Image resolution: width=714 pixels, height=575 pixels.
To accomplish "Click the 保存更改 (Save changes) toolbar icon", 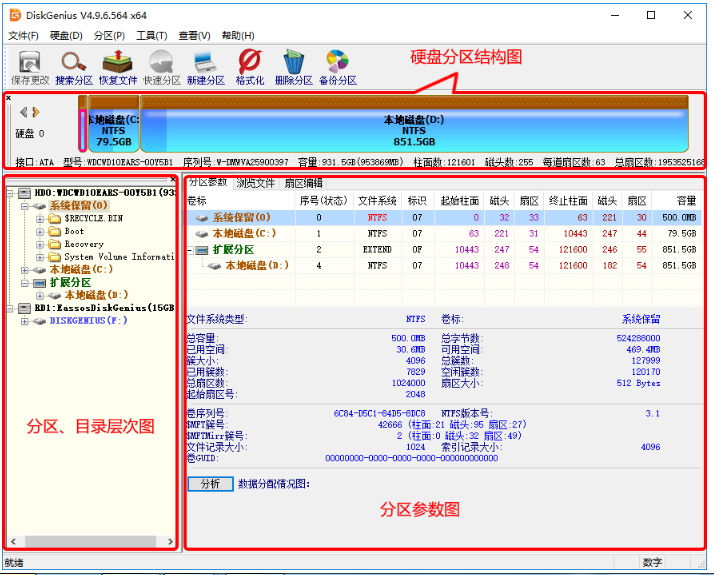I will tap(30, 67).
